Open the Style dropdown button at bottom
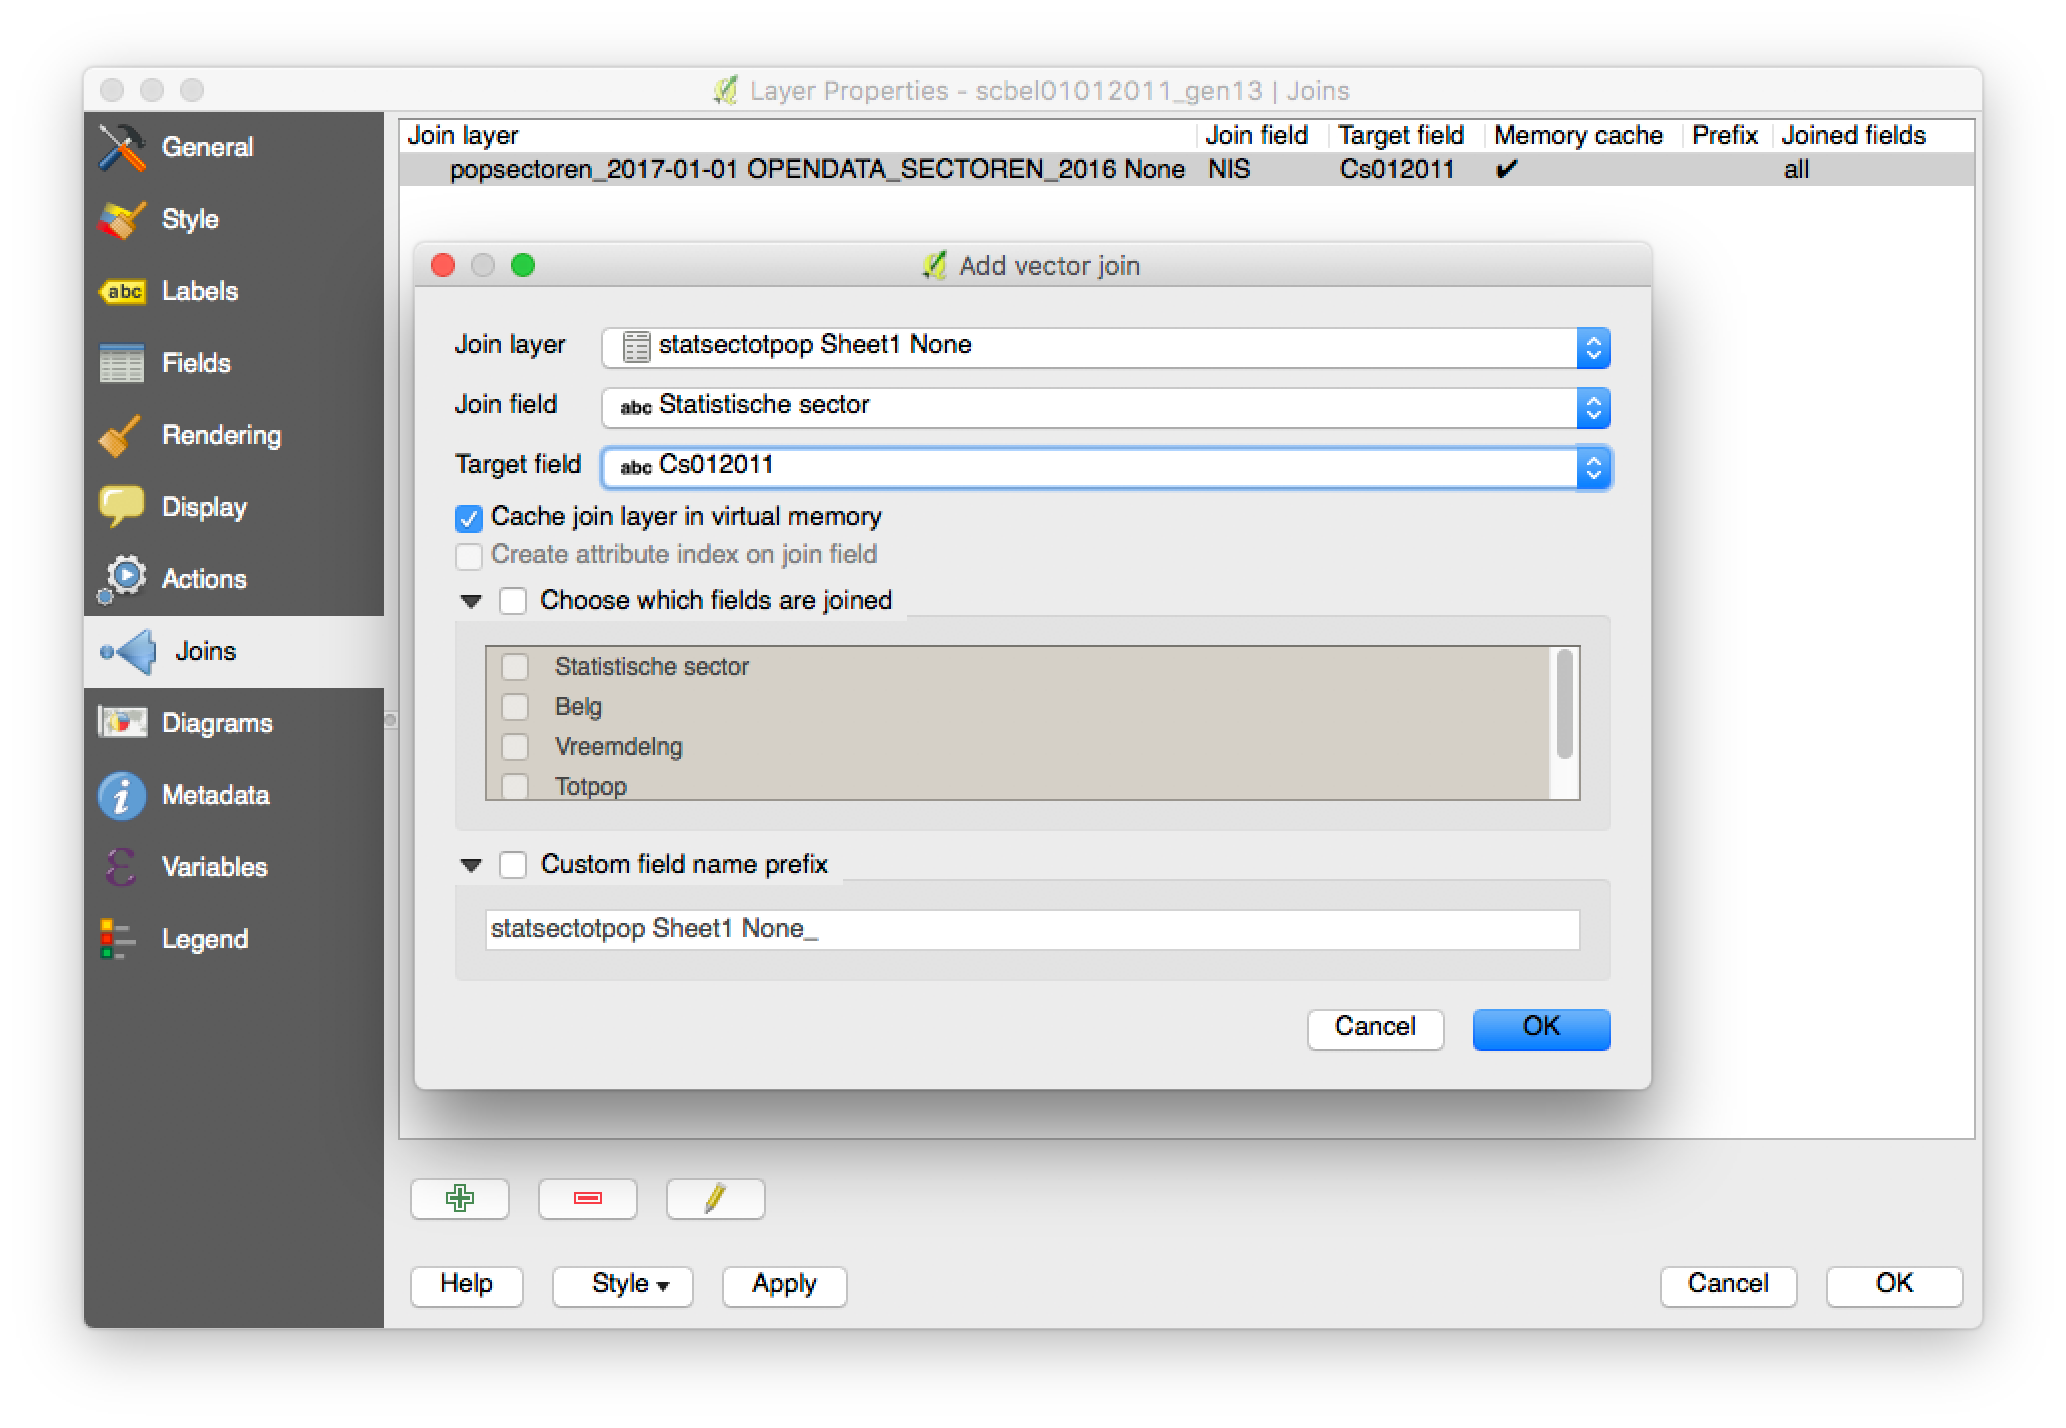Viewport: 2066px width, 1428px height. [x=623, y=1285]
